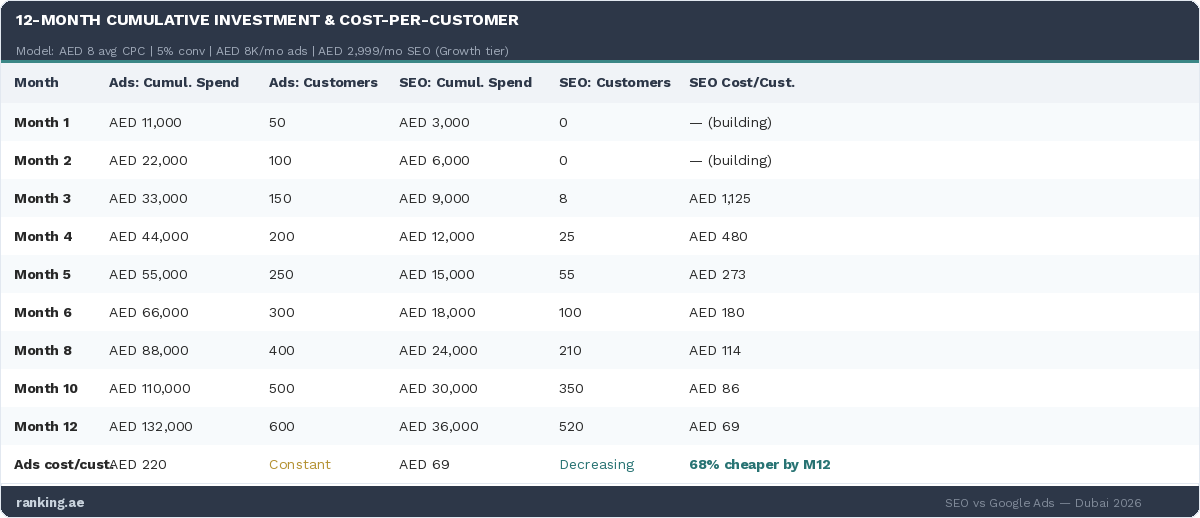Image resolution: width=1200 pixels, height=518 pixels.
Task: Click the Month 2 '(building)' cell
Action: click(730, 161)
